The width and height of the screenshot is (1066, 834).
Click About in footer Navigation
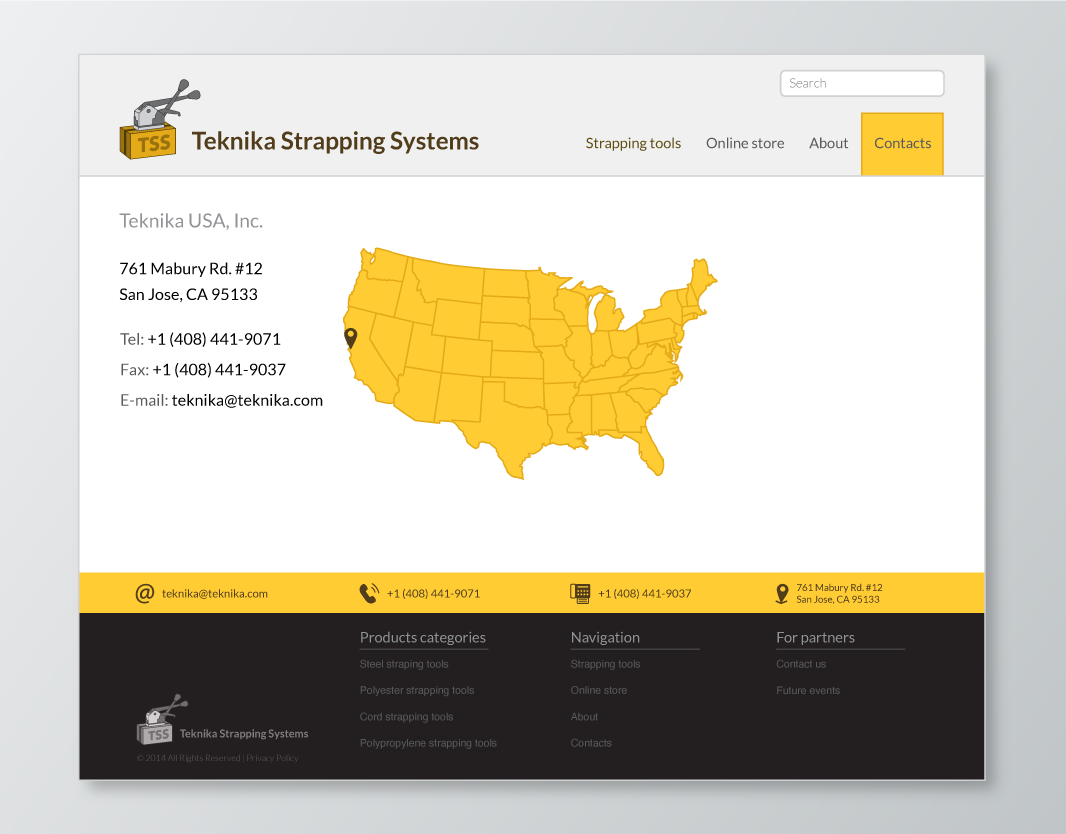584,717
